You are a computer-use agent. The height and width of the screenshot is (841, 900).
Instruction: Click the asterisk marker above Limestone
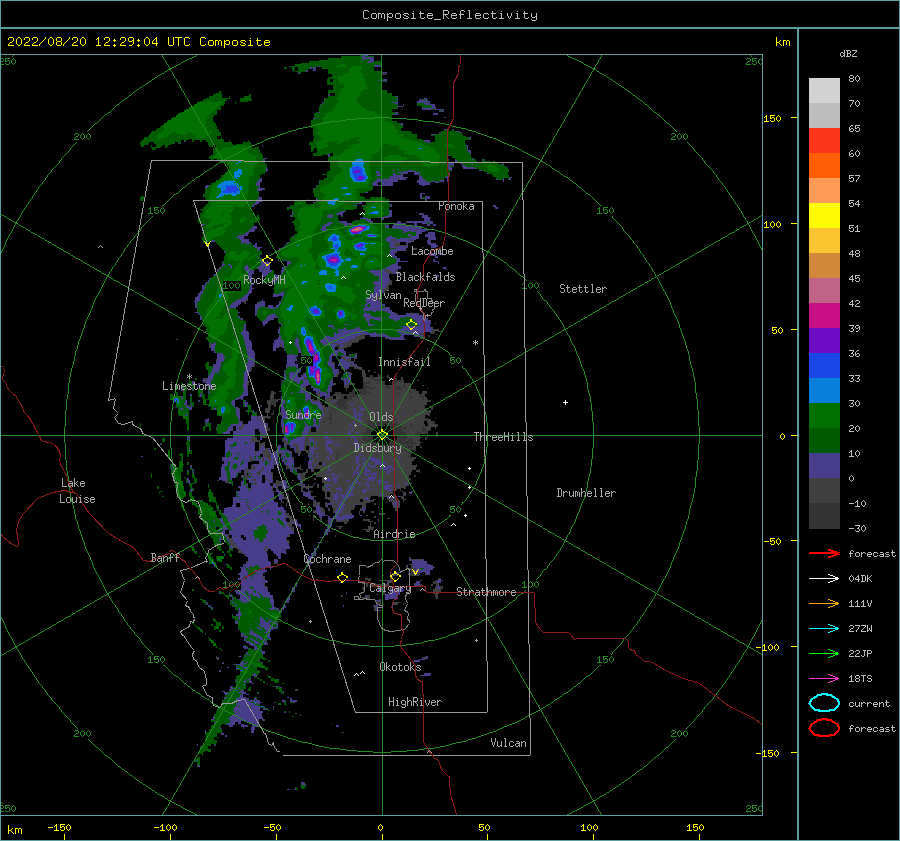coord(189,377)
